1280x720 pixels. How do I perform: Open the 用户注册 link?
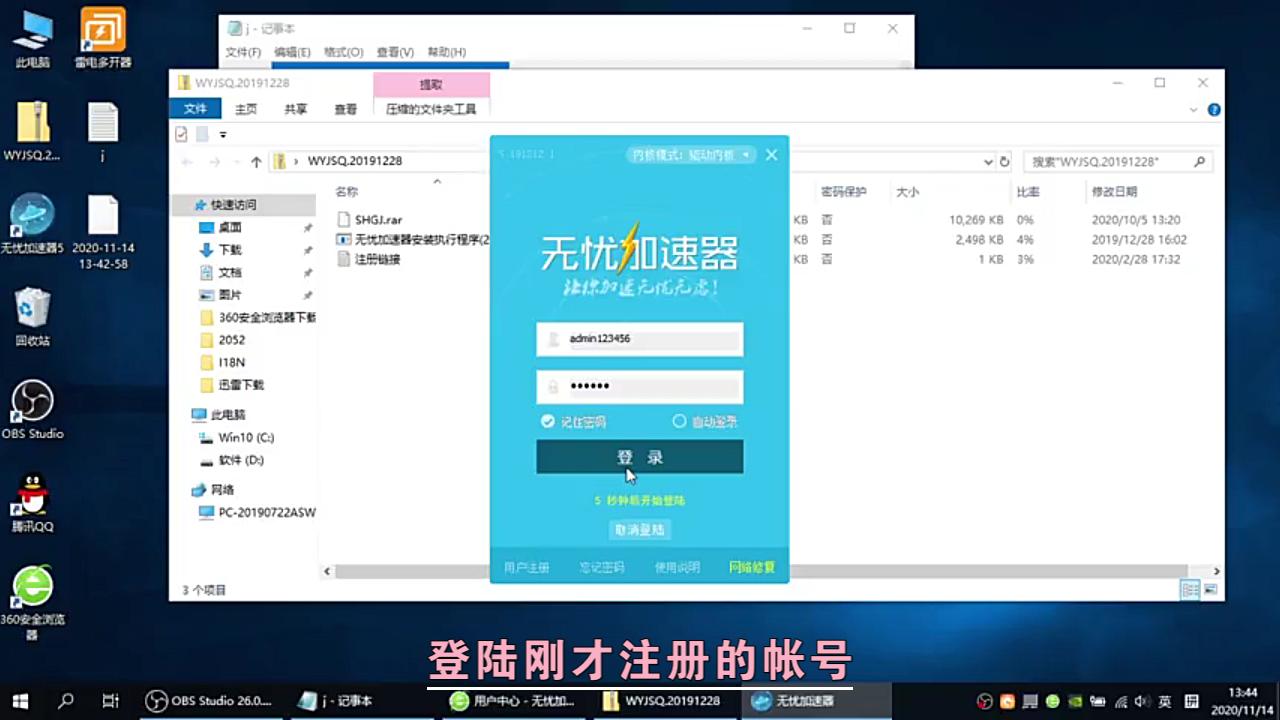(x=527, y=567)
